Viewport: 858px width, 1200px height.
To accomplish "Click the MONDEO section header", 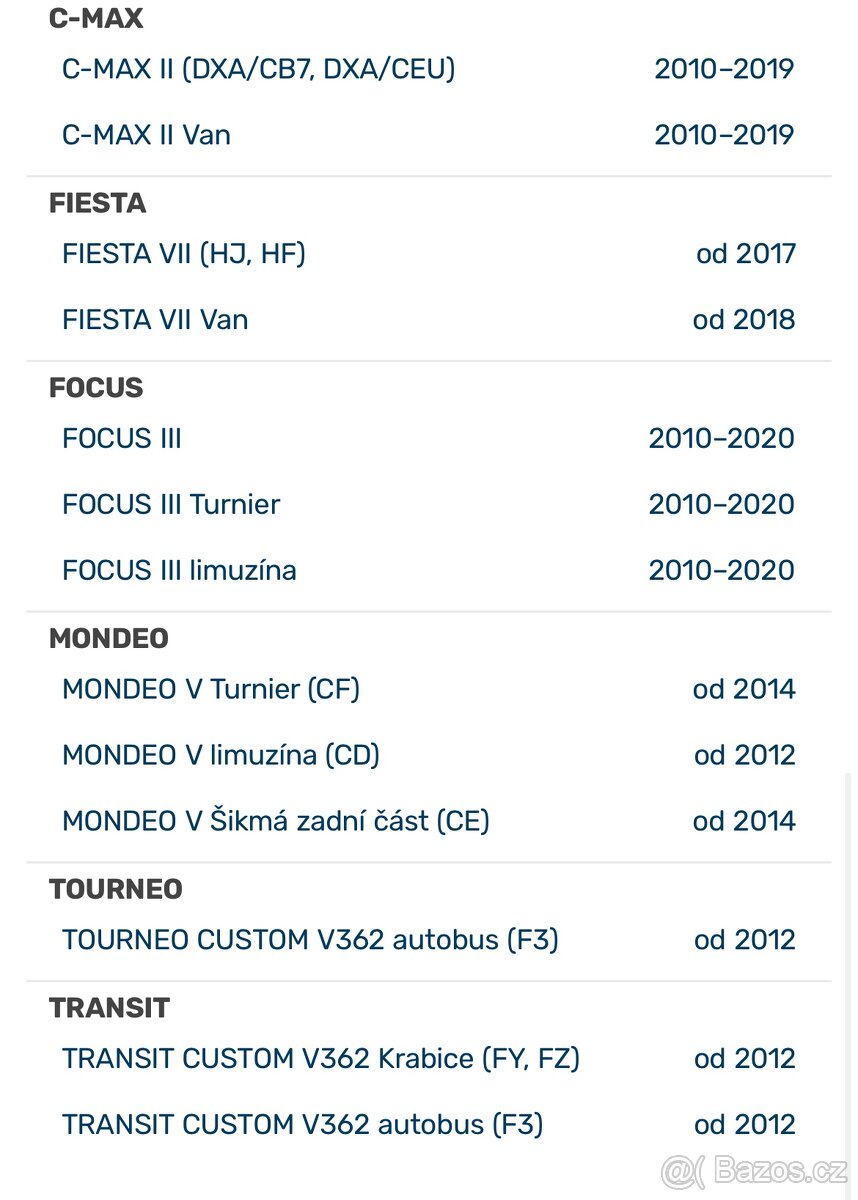I will pyautogui.click(x=109, y=638).
